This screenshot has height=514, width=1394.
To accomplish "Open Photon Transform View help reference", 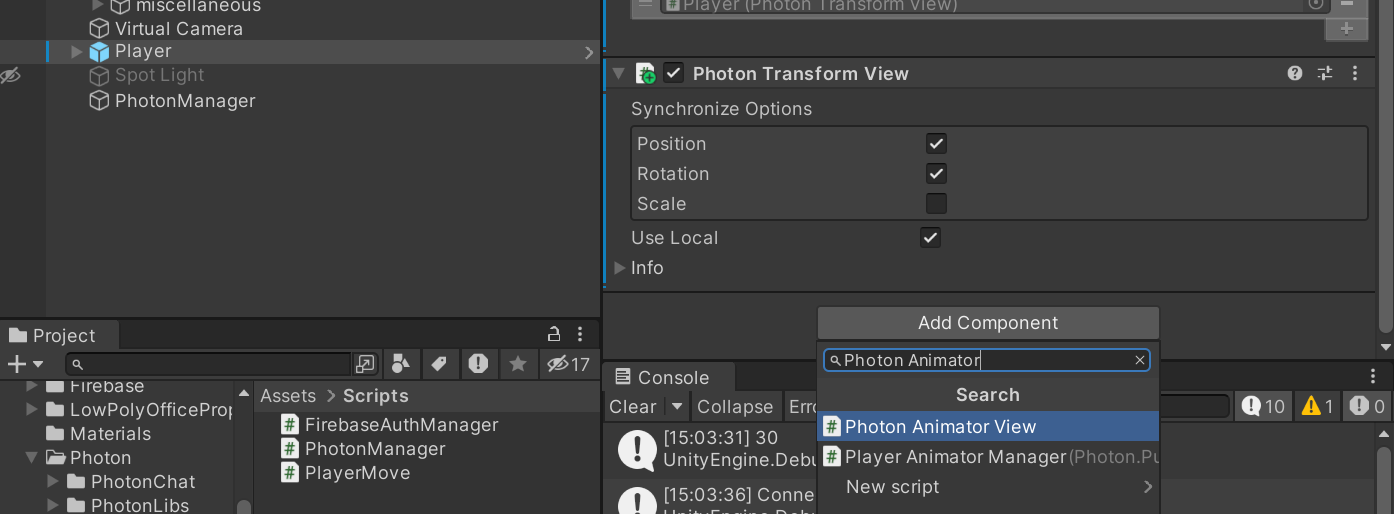I will pos(1295,73).
